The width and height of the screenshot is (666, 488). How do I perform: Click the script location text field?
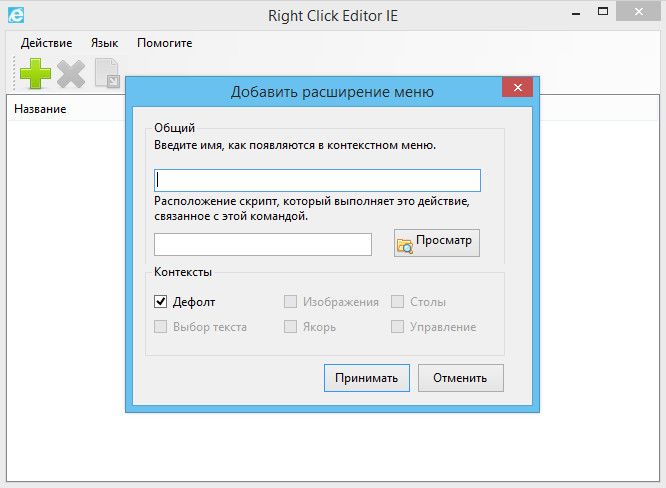(263, 244)
